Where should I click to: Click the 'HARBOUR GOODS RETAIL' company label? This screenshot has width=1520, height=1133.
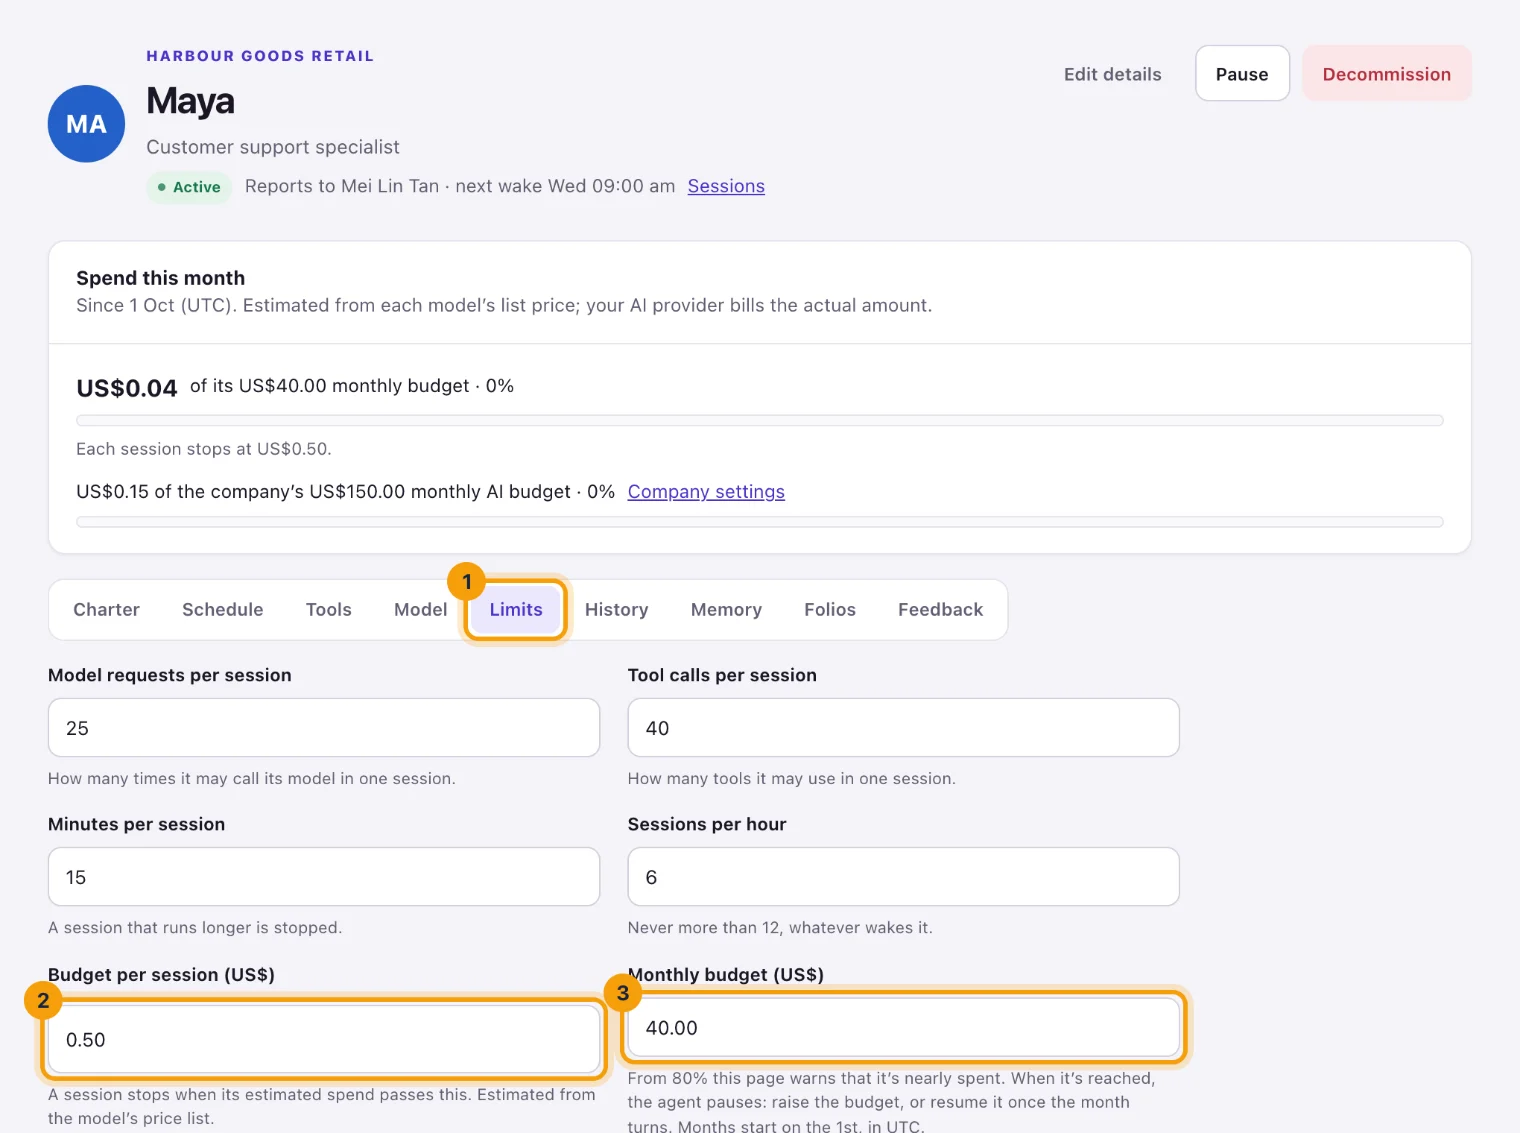pos(260,56)
